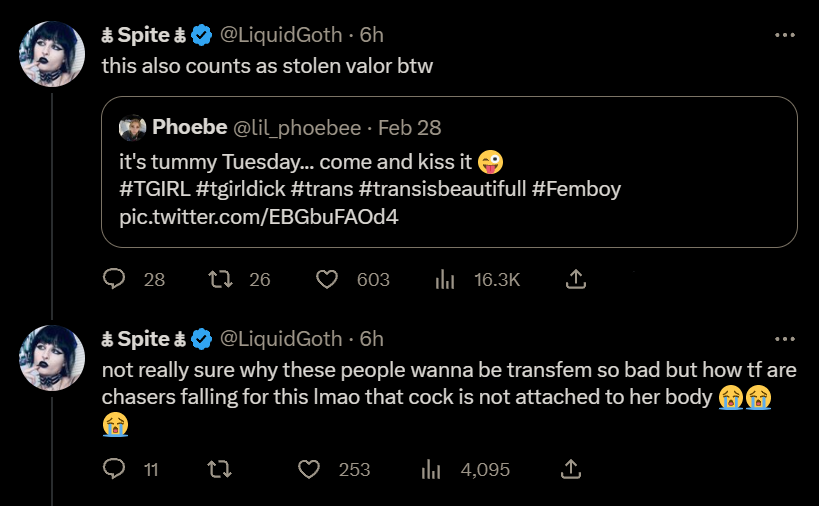Open @LiquidGoth handle on first tweet
This screenshot has height=506, width=819.
[281, 35]
